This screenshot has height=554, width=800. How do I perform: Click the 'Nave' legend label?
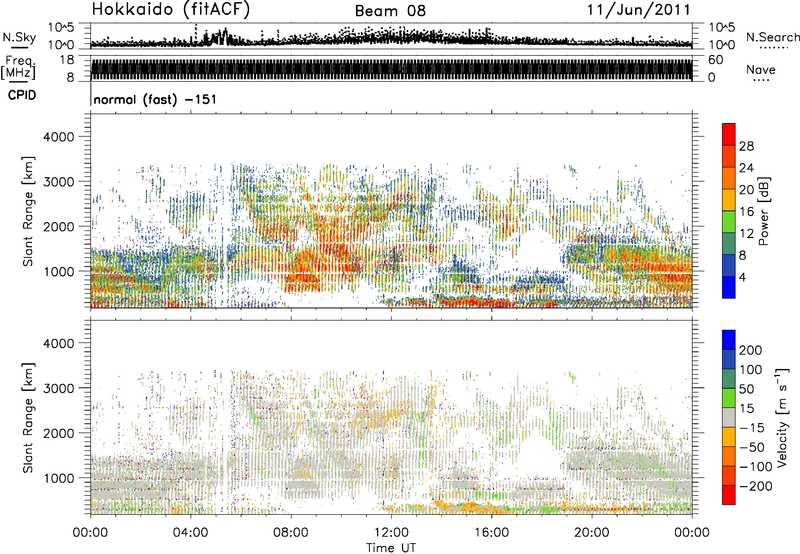pos(760,69)
